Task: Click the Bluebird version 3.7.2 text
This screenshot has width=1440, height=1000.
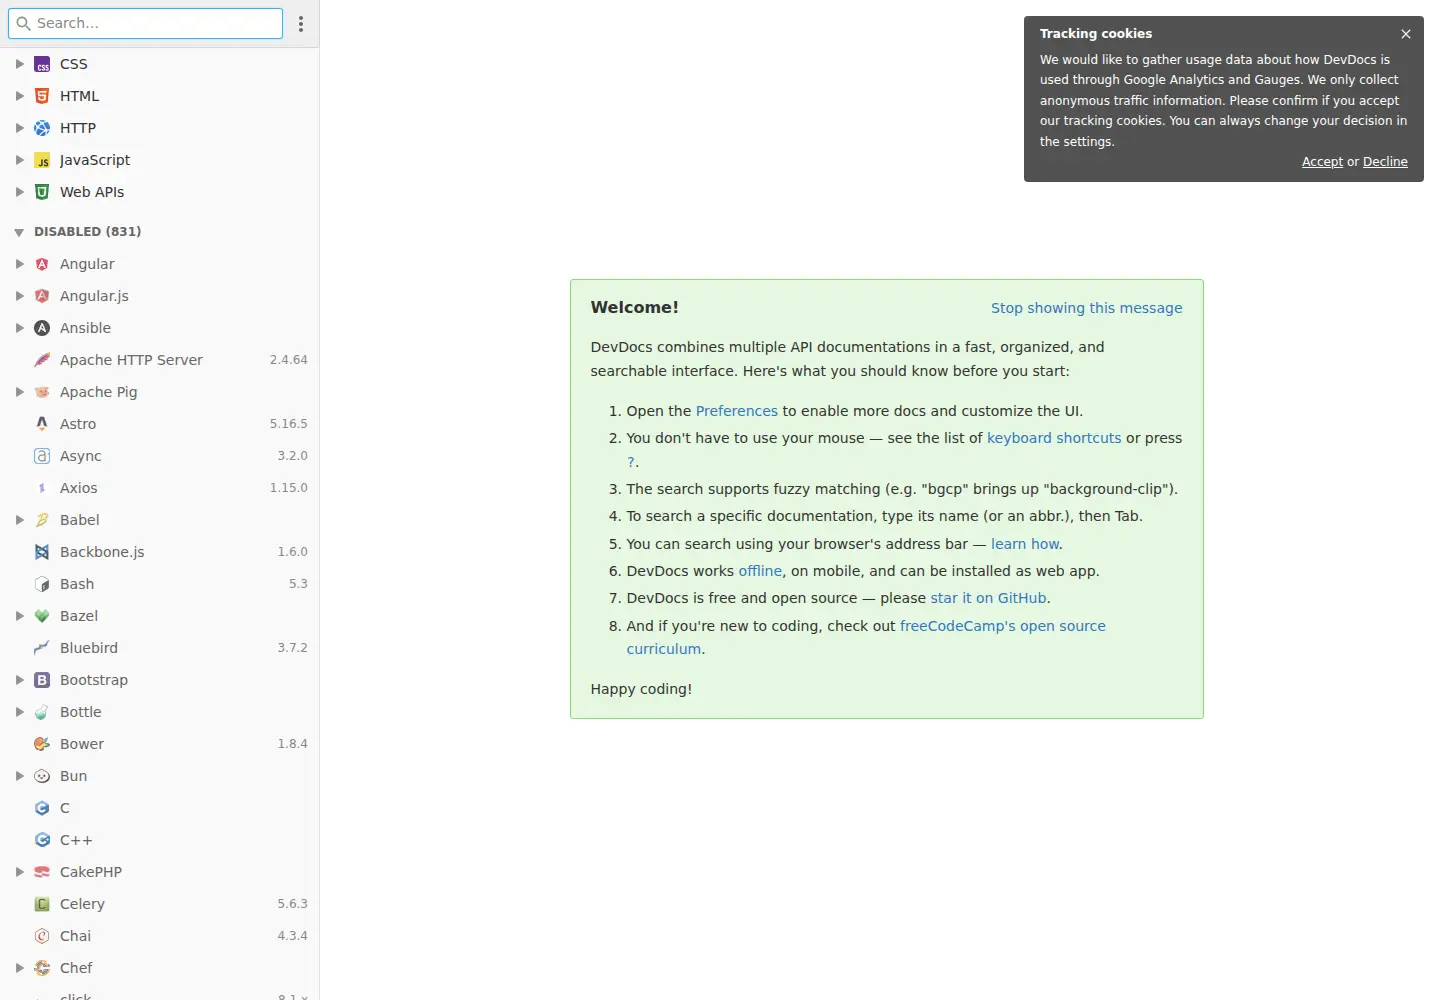Action: click(292, 648)
